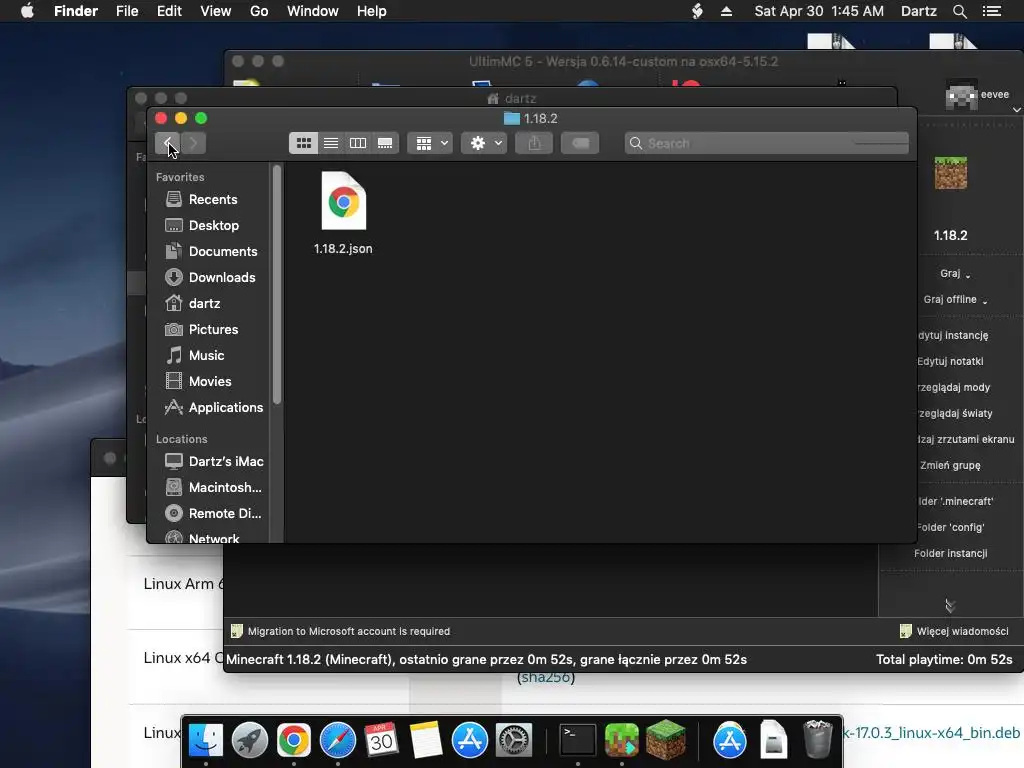The width and height of the screenshot is (1024, 768).
Task: Switch Finder to list view
Action: [x=331, y=143]
